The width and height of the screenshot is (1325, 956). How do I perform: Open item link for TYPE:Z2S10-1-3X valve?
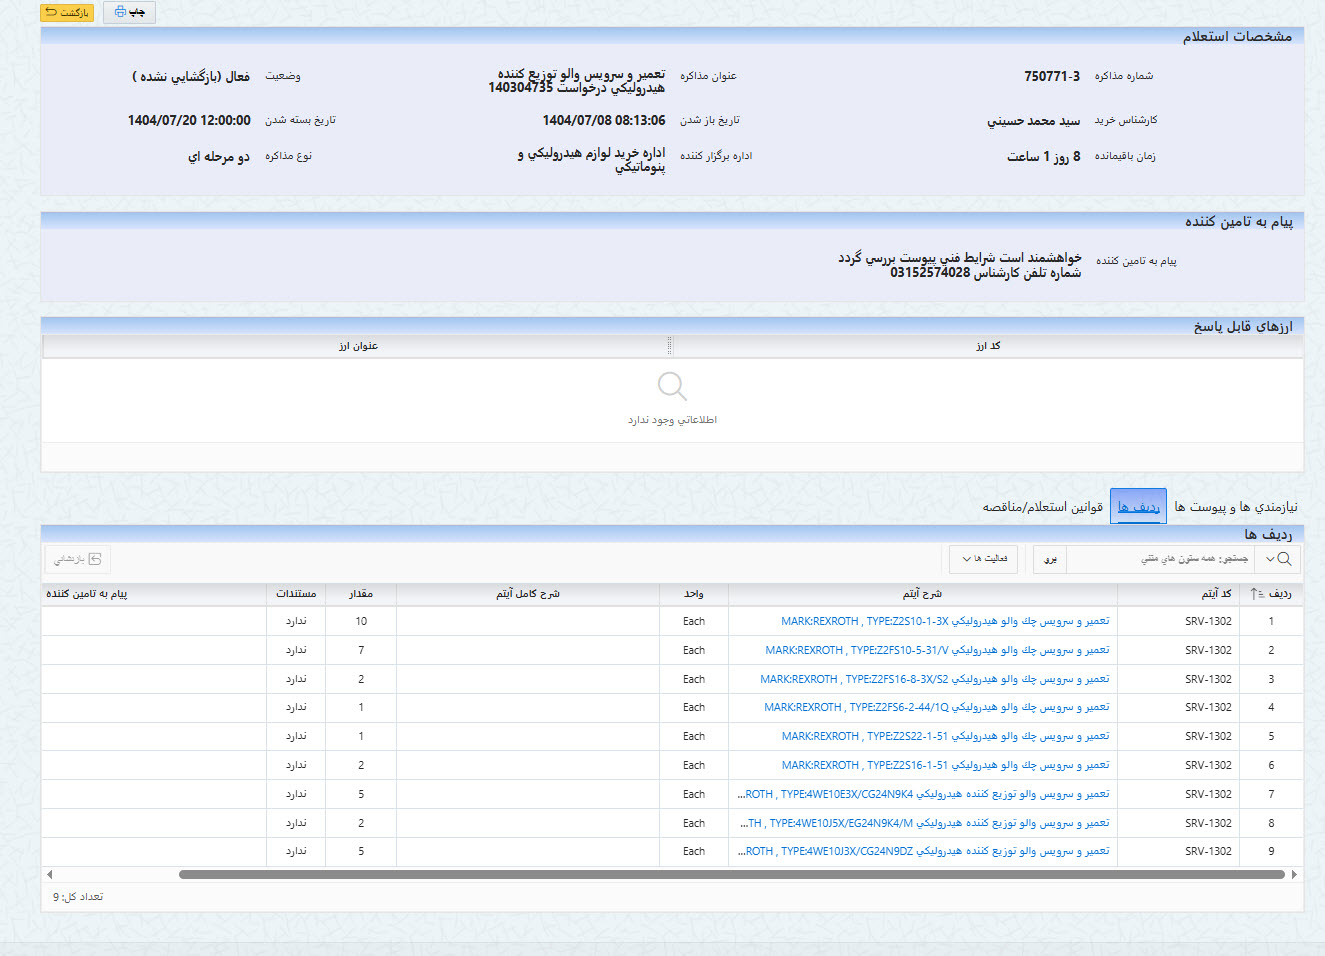pos(944,621)
